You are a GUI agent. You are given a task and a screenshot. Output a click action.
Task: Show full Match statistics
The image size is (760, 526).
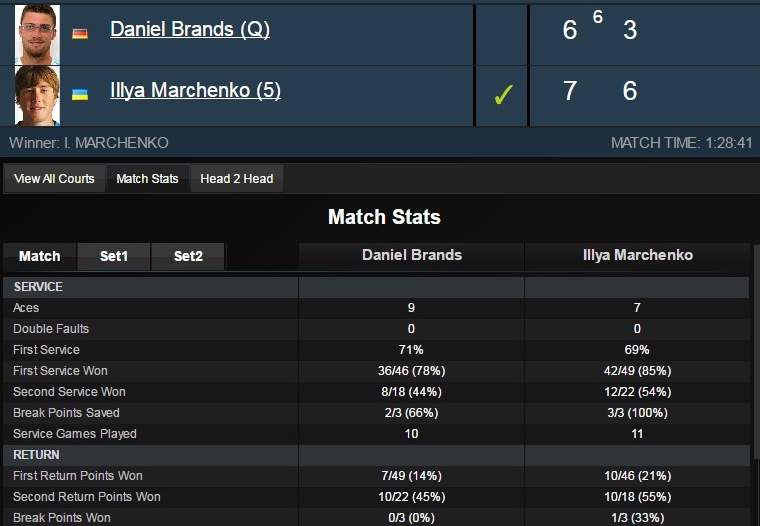pos(40,256)
